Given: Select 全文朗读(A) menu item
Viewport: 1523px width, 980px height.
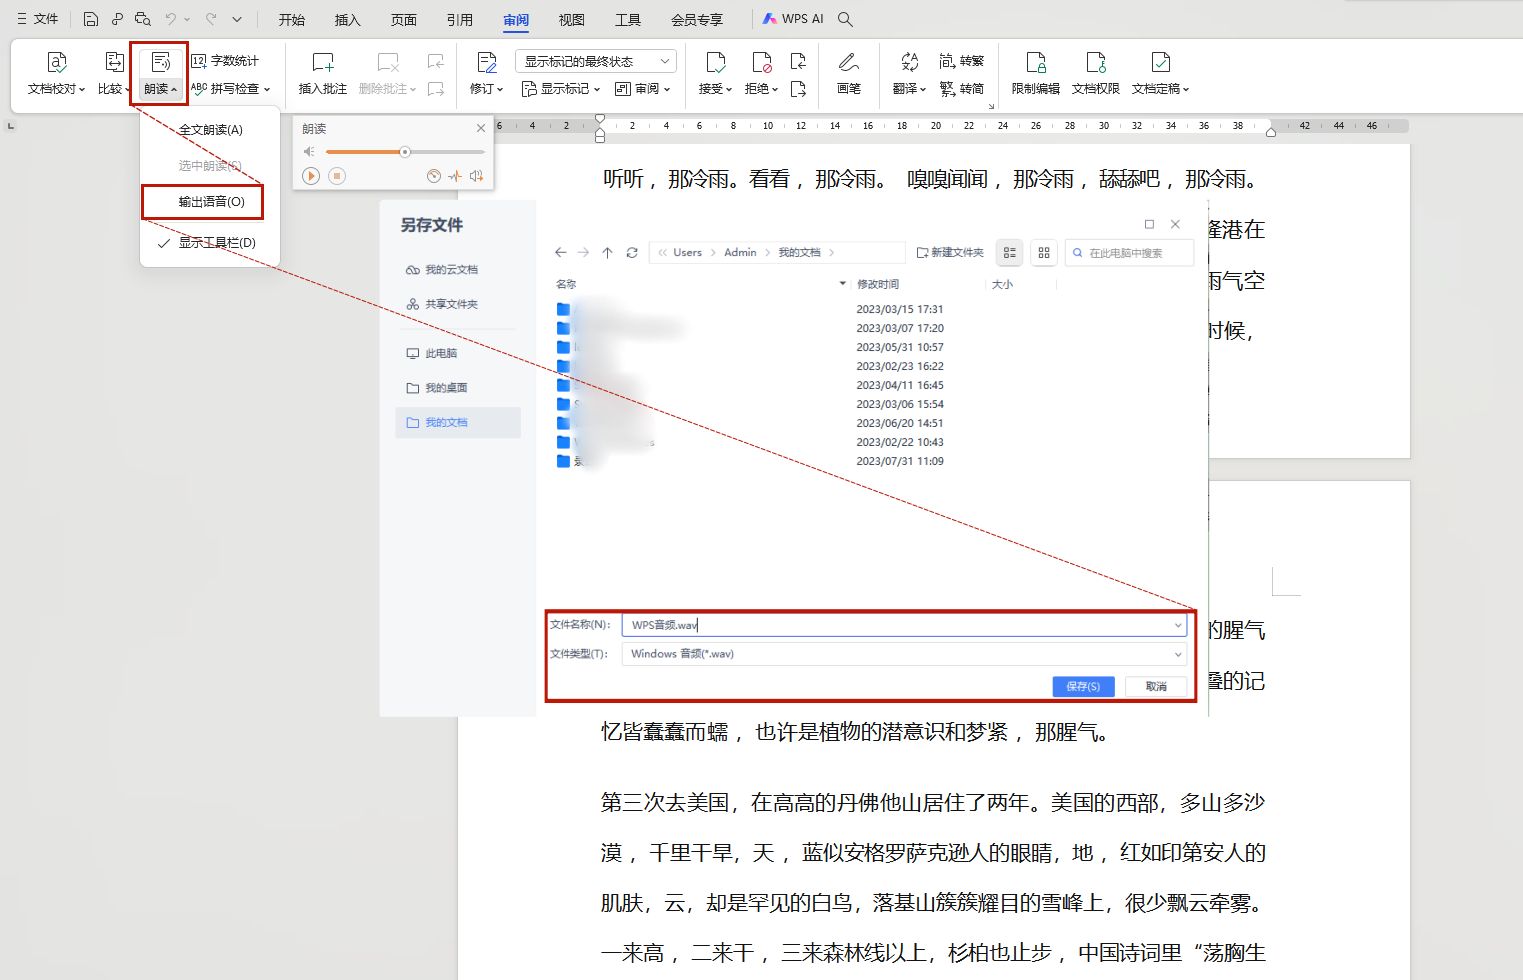Looking at the screenshot, I should tap(210, 130).
